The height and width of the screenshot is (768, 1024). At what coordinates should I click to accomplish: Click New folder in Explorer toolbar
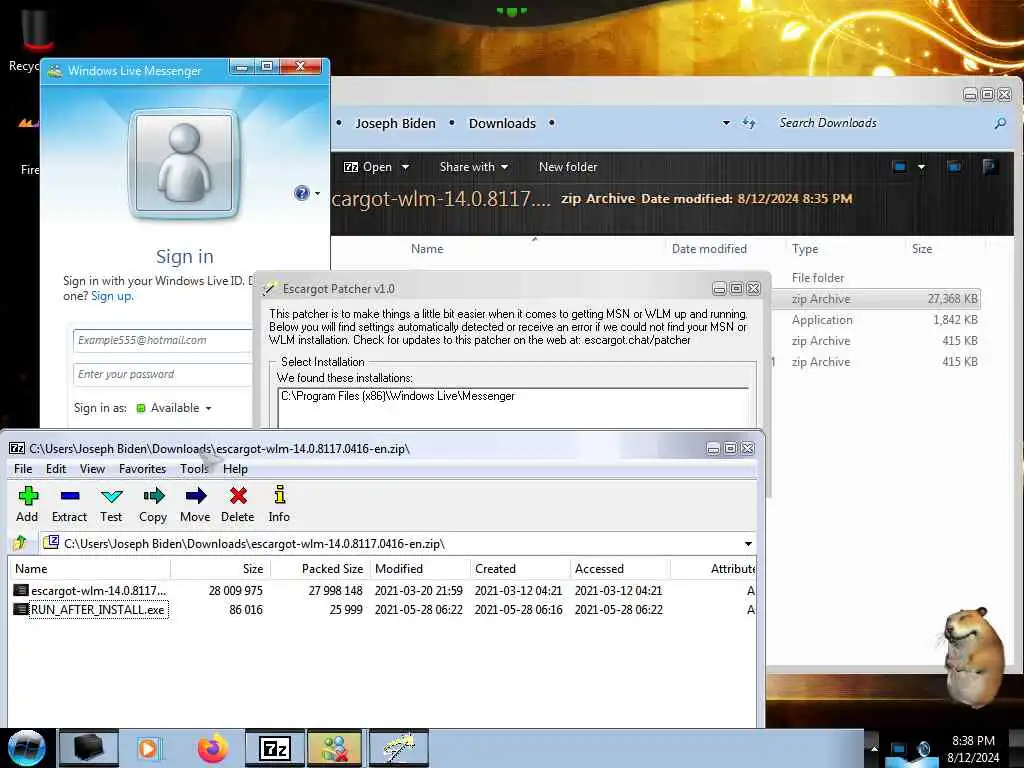click(x=568, y=167)
